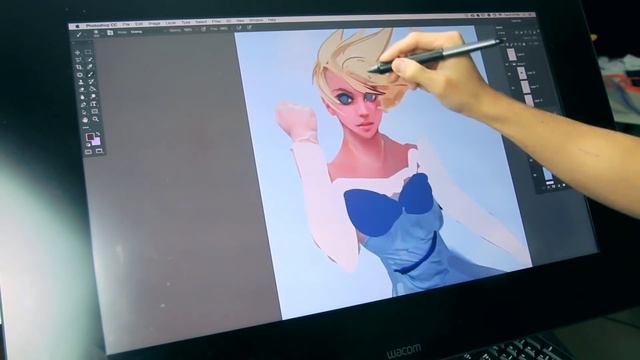Select the topmost layer thumbnail
Screen dimensions: 640x360
[512, 54]
